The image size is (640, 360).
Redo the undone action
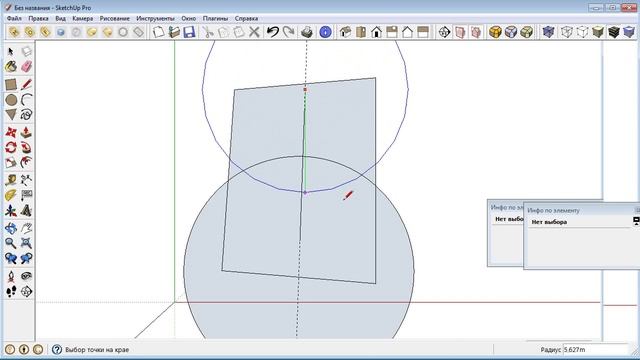(289, 32)
